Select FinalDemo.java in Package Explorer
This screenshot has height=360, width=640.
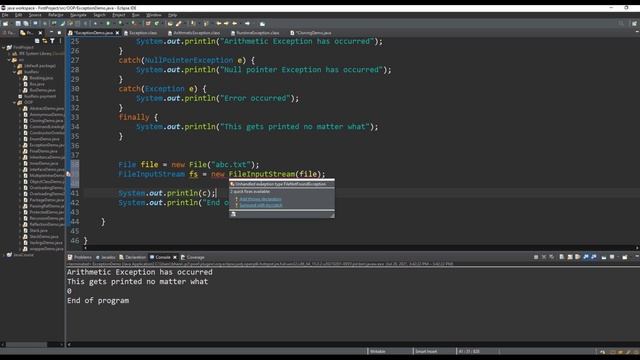pyautogui.click(x=44, y=151)
